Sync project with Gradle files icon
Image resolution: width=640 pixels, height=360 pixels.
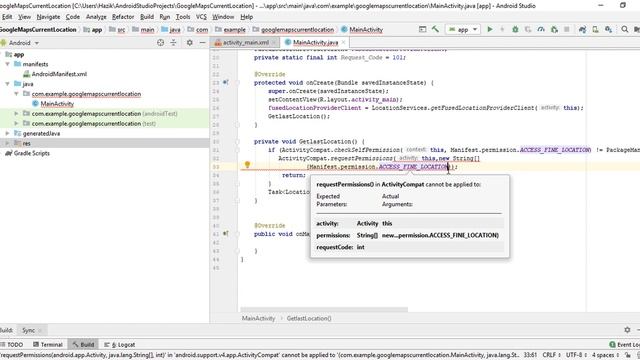(582, 29)
